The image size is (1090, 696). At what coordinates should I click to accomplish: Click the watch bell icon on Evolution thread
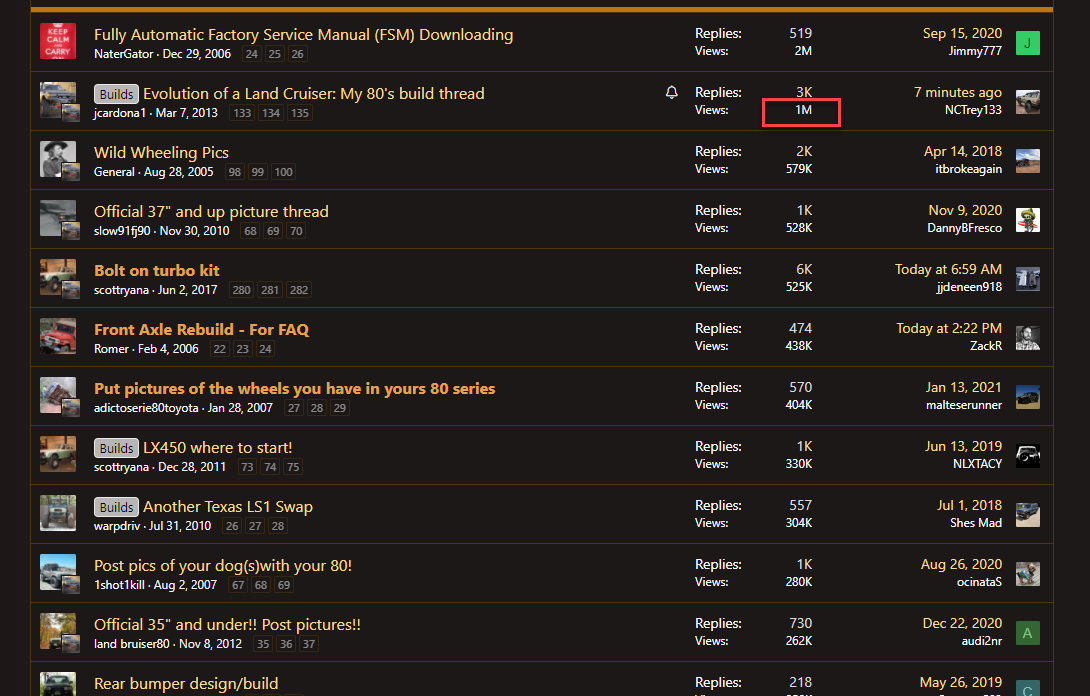click(672, 93)
